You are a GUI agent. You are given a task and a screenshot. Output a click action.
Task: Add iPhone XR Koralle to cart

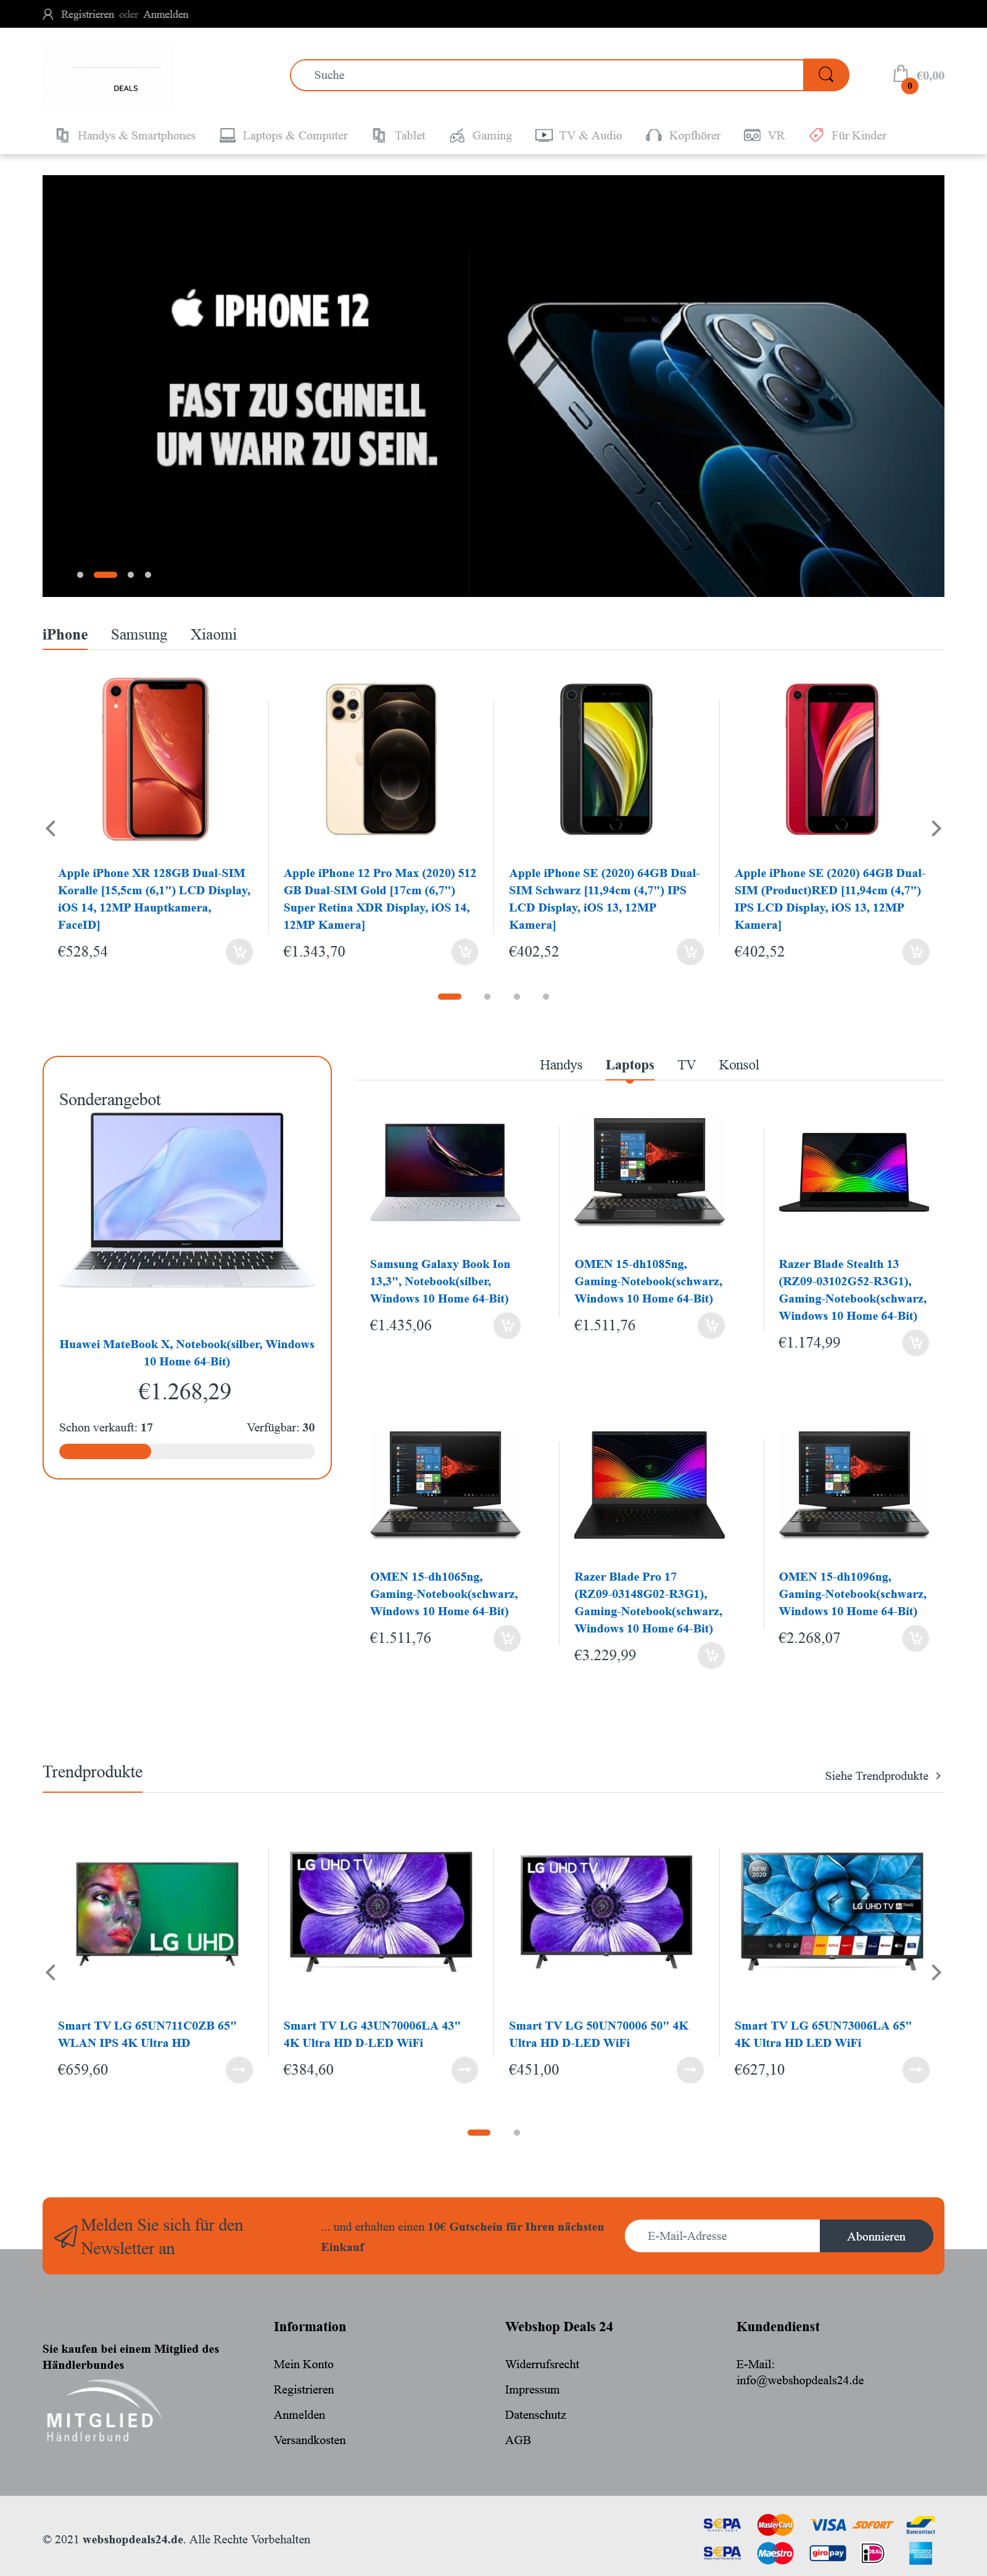pyautogui.click(x=239, y=952)
